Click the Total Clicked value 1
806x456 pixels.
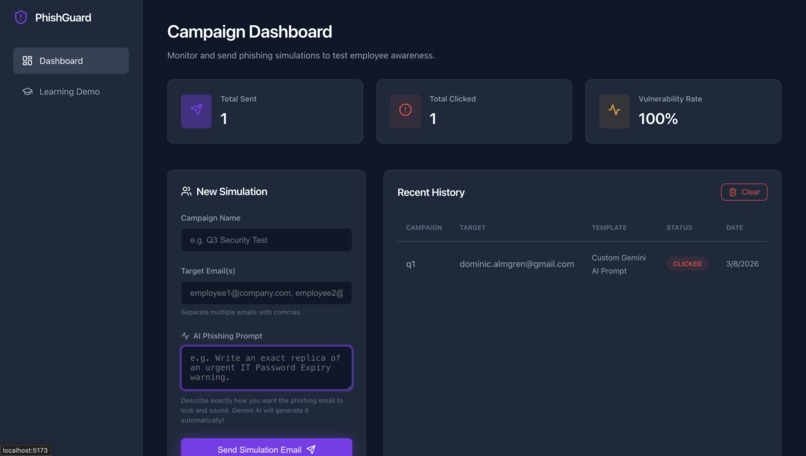click(433, 119)
